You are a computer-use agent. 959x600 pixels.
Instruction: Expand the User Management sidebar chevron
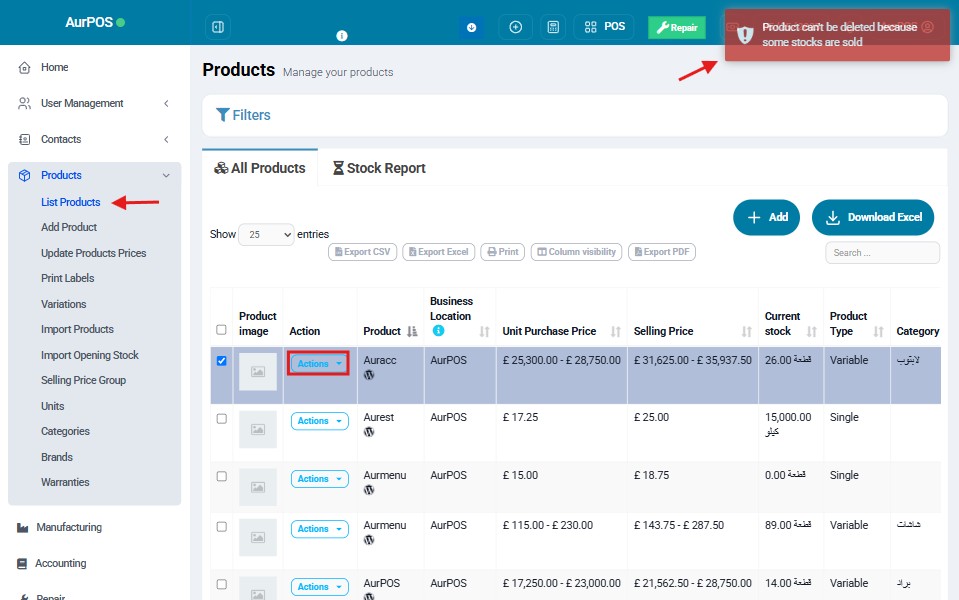166,103
